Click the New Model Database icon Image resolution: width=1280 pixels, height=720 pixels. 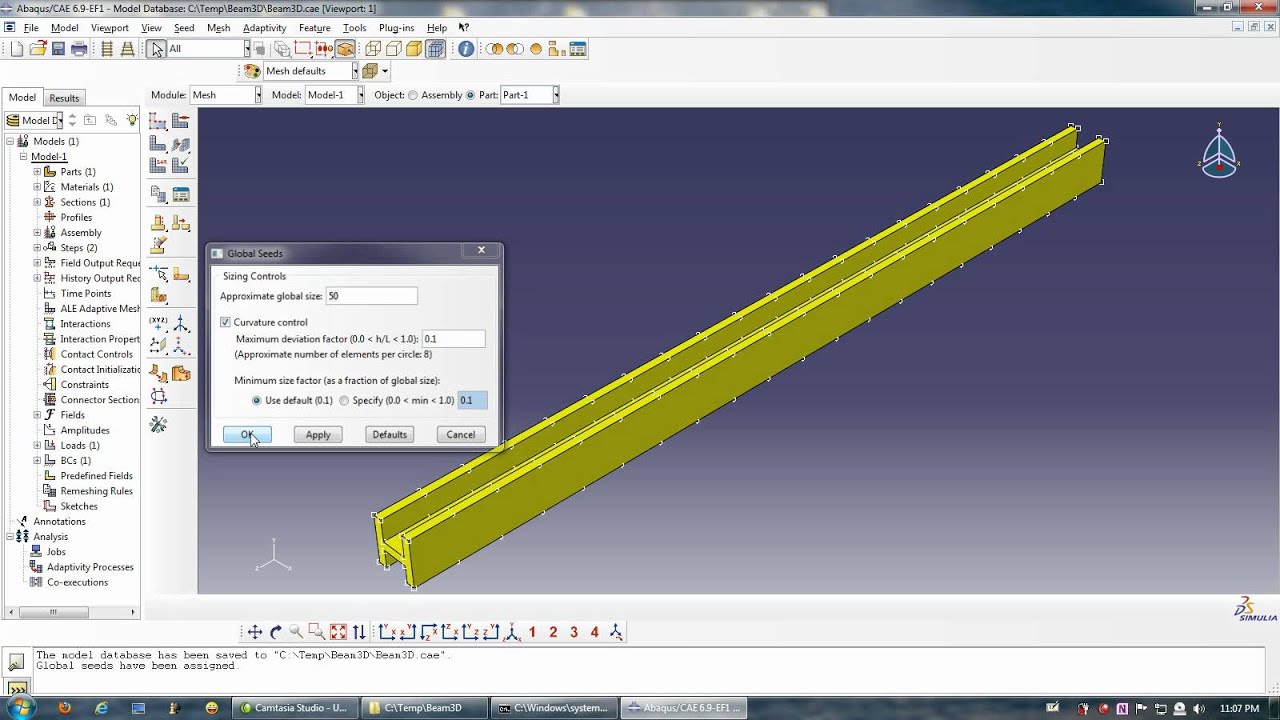point(16,49)
